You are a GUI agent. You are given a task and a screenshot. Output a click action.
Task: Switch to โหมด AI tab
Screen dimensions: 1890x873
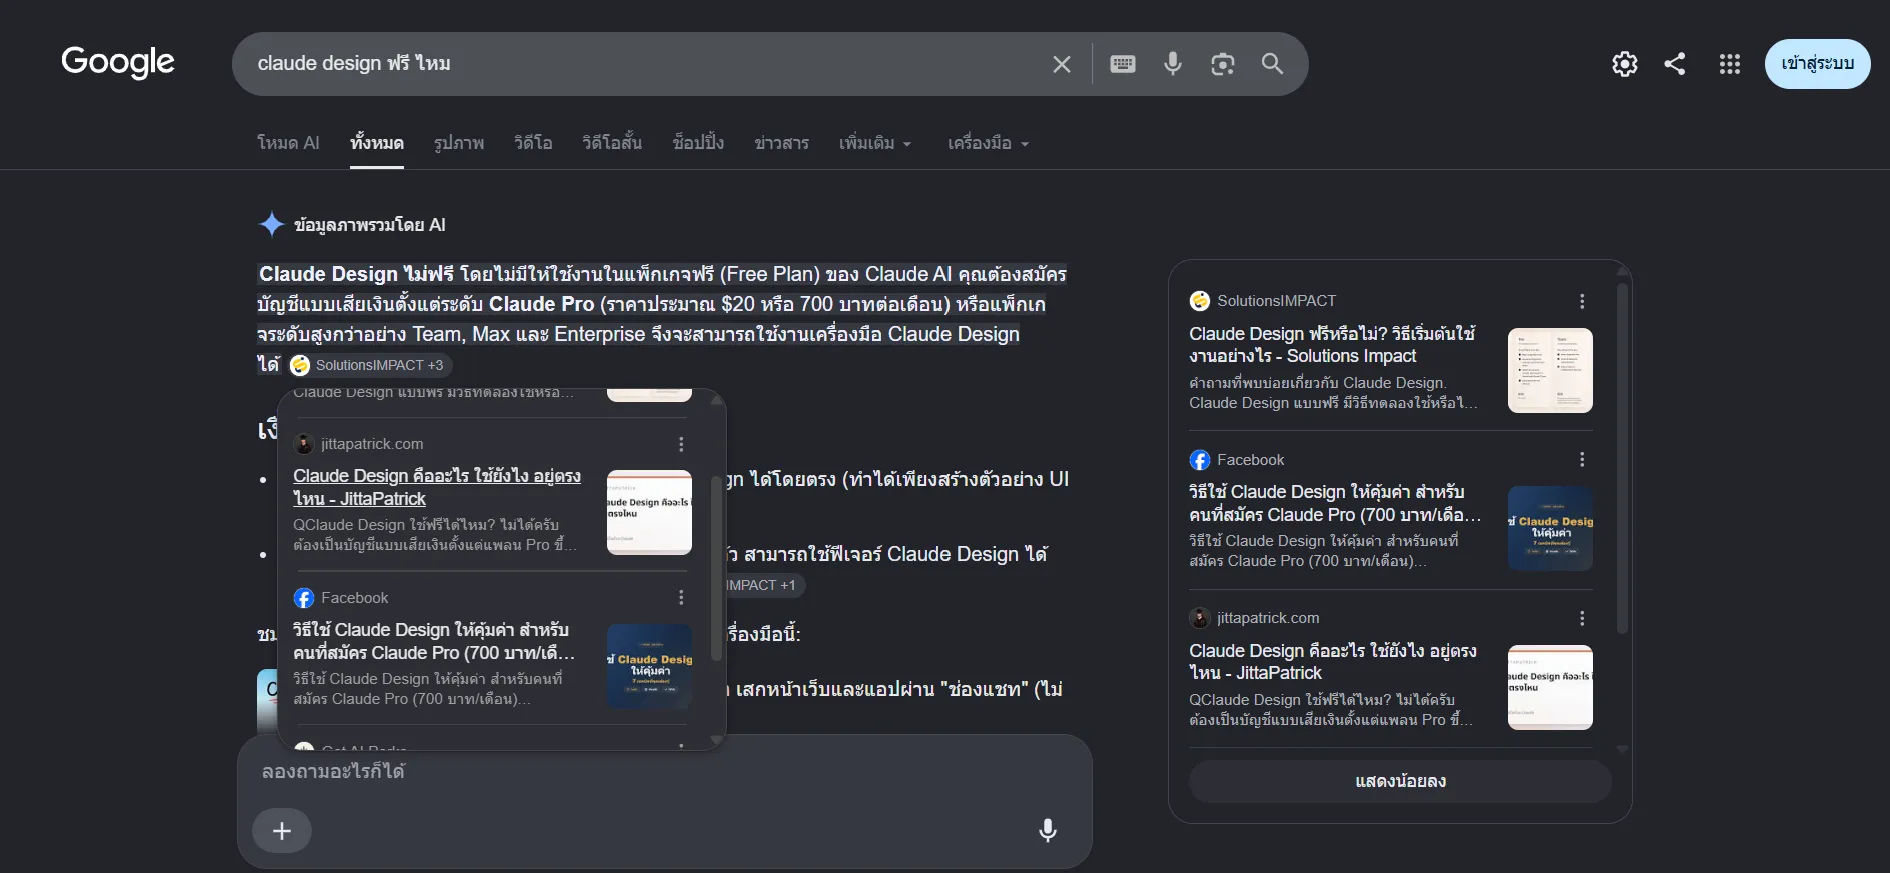coord(288,143)
